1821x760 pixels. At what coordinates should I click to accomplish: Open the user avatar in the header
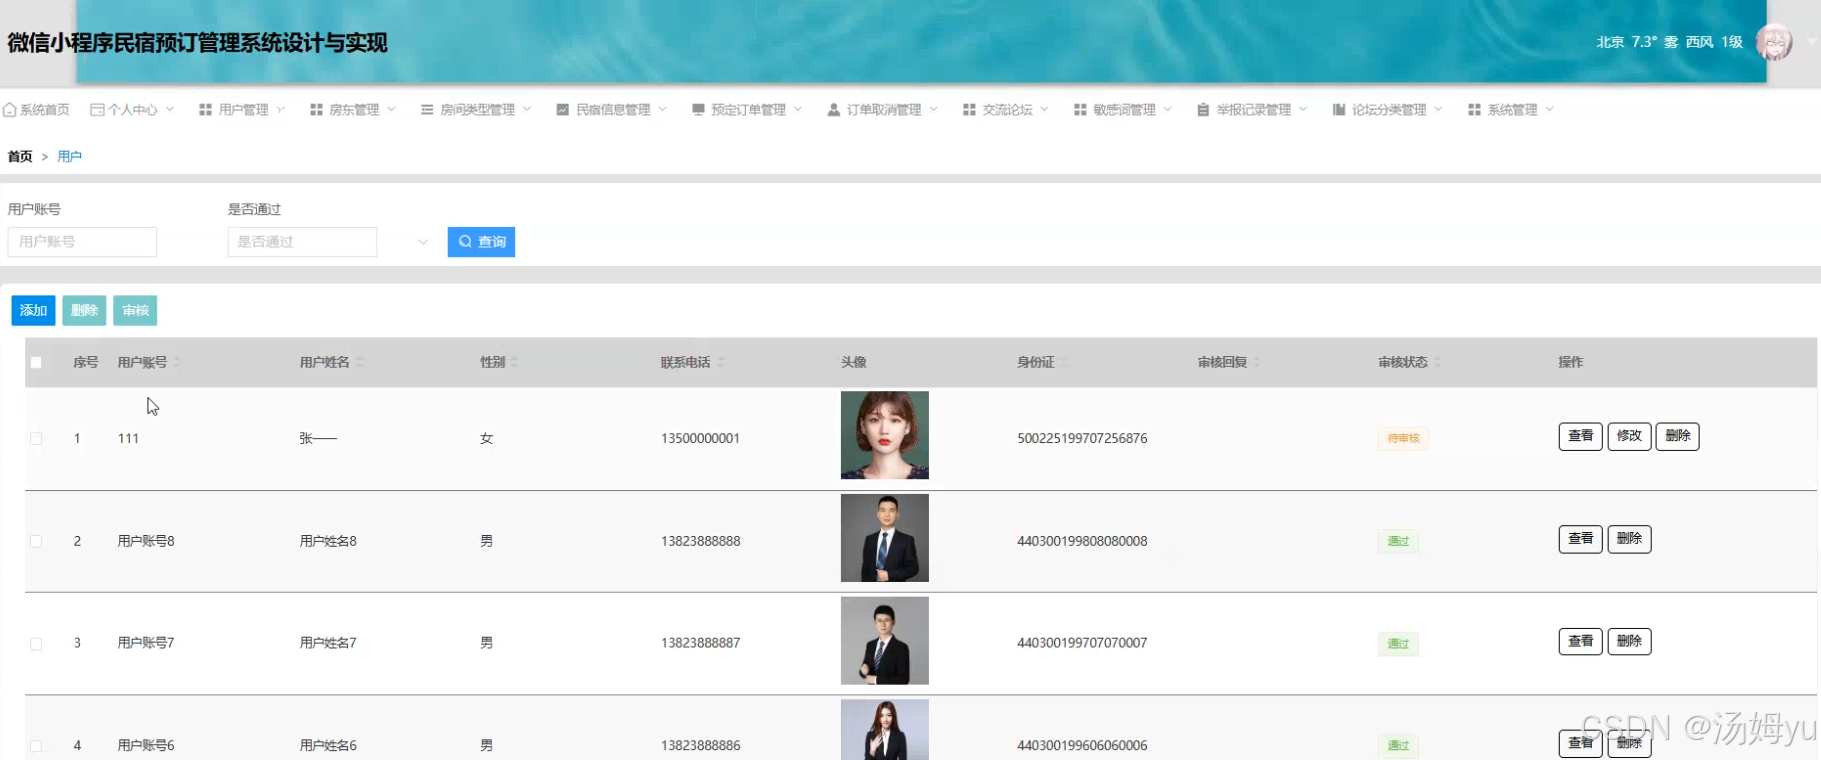pos(1774,42)
